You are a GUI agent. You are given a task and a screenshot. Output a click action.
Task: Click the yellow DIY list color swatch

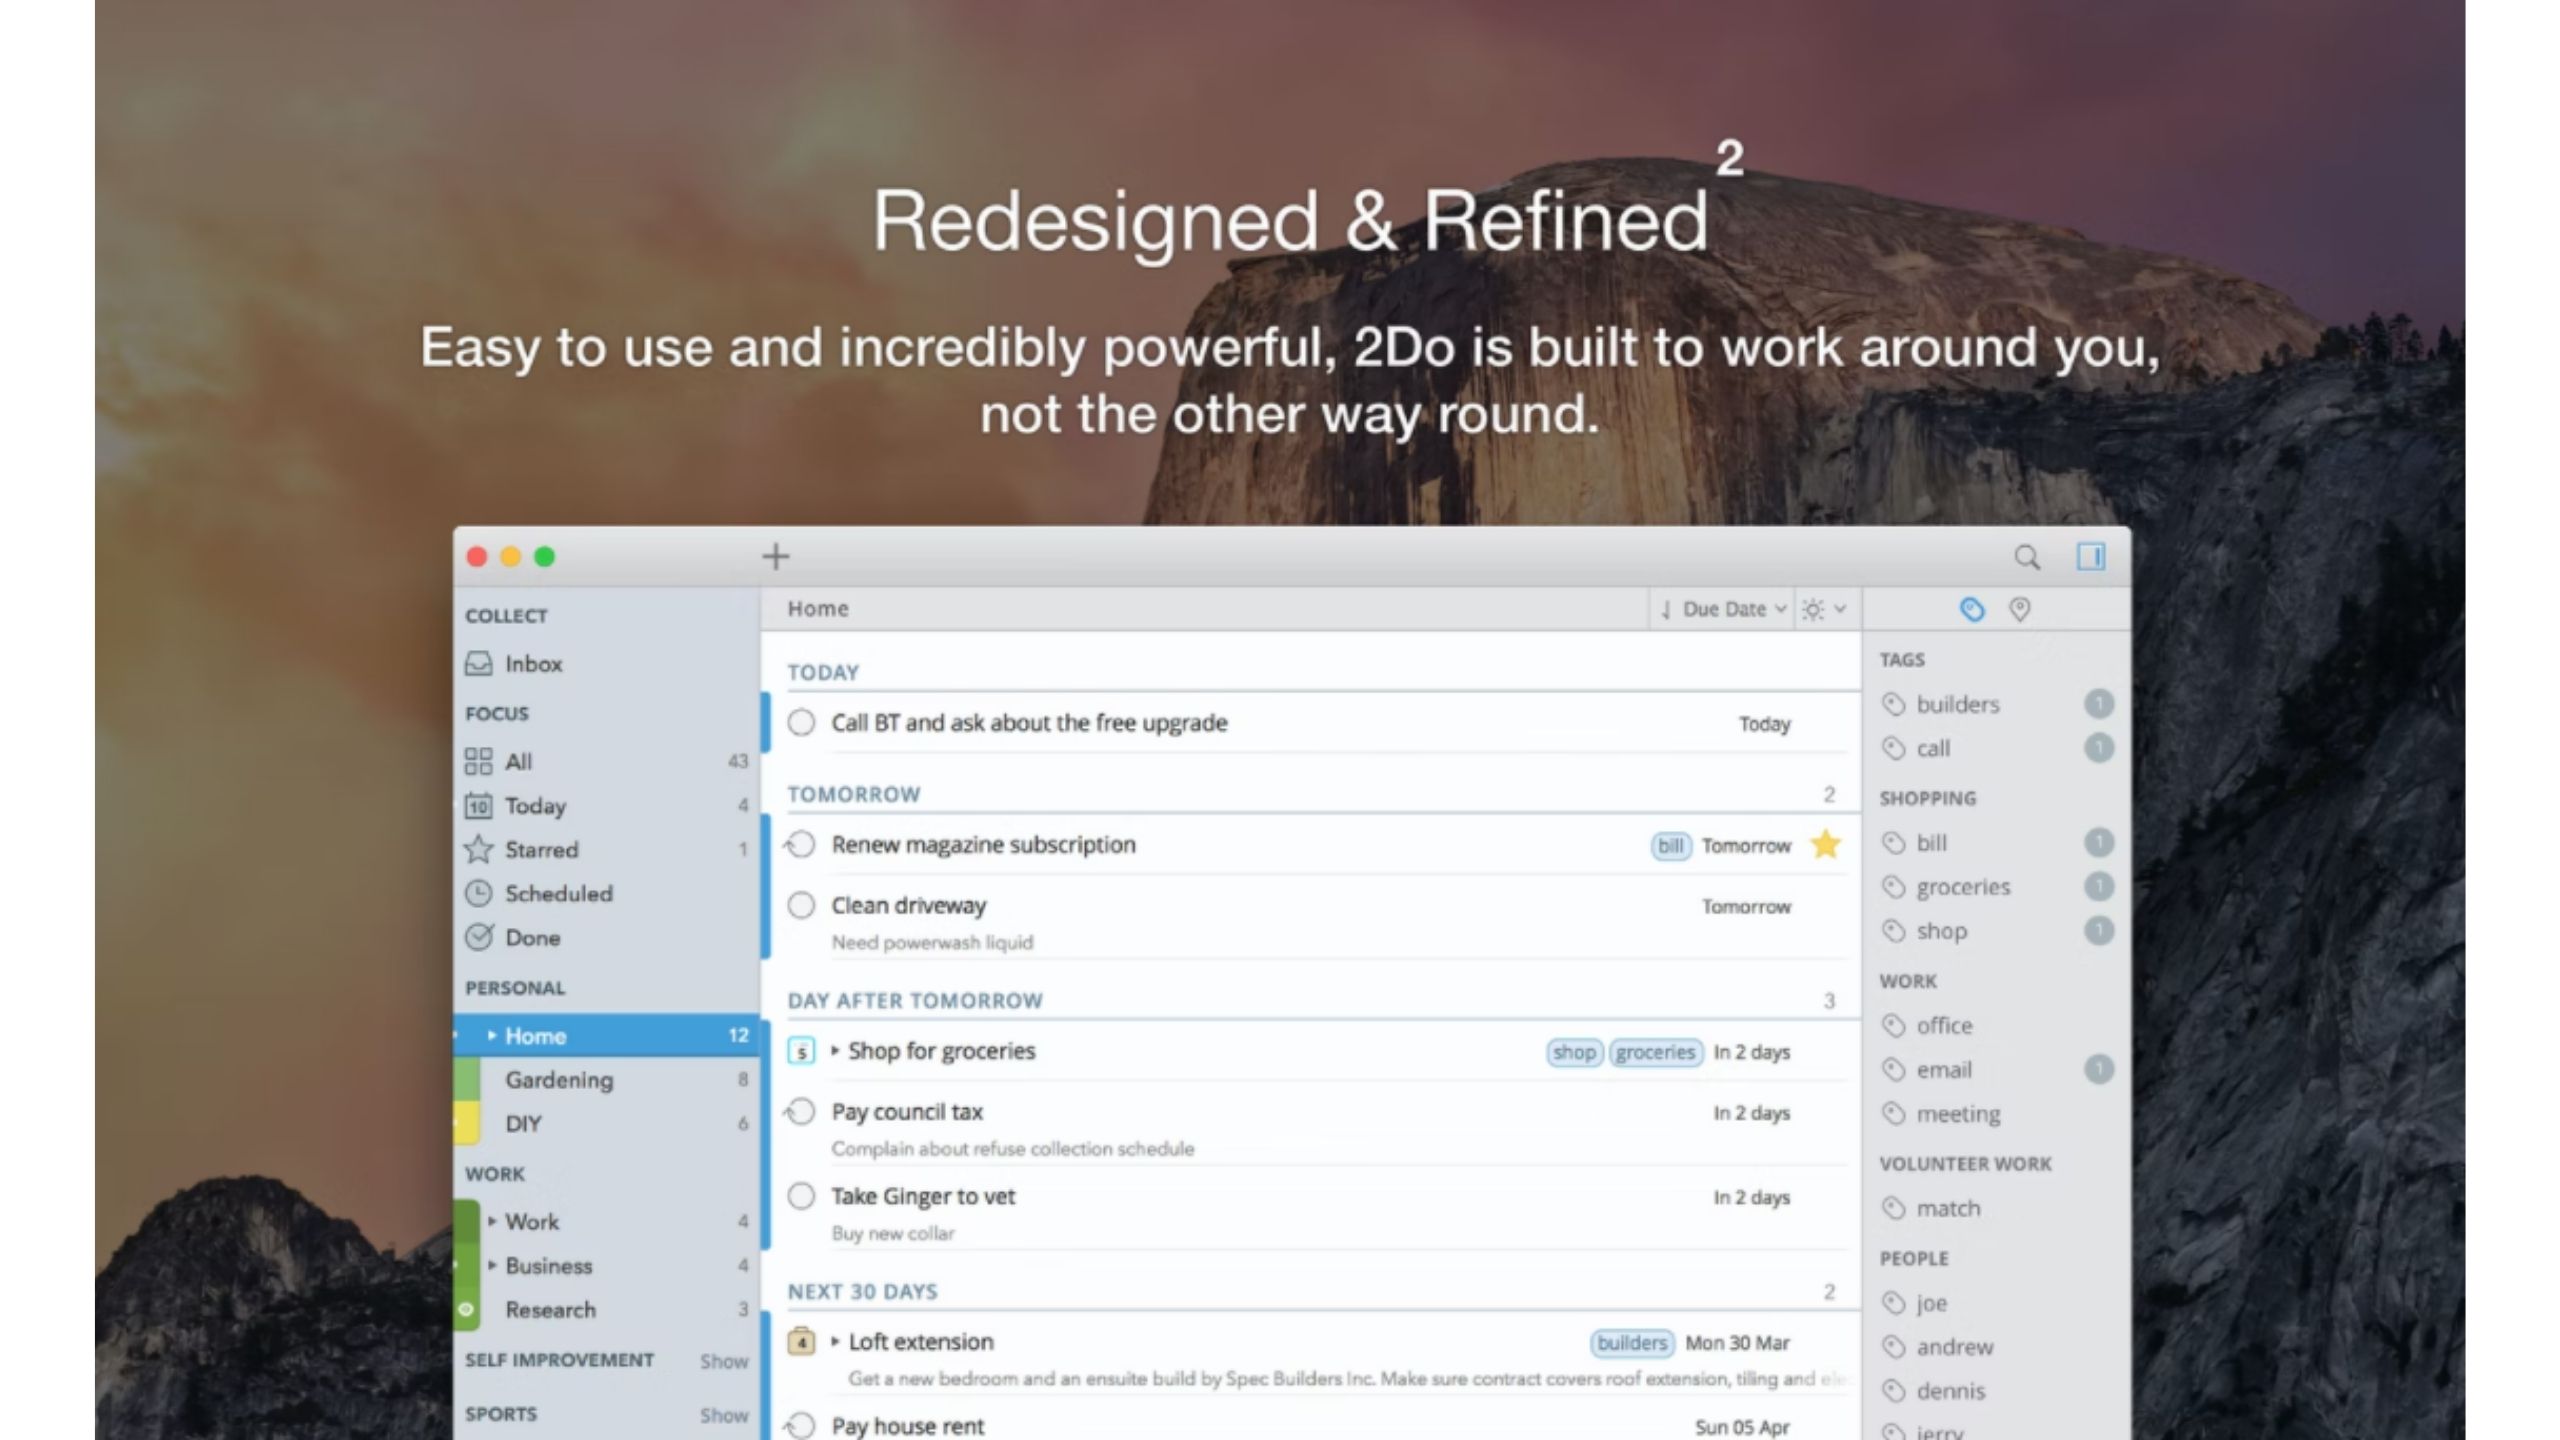pos(466,1124)
